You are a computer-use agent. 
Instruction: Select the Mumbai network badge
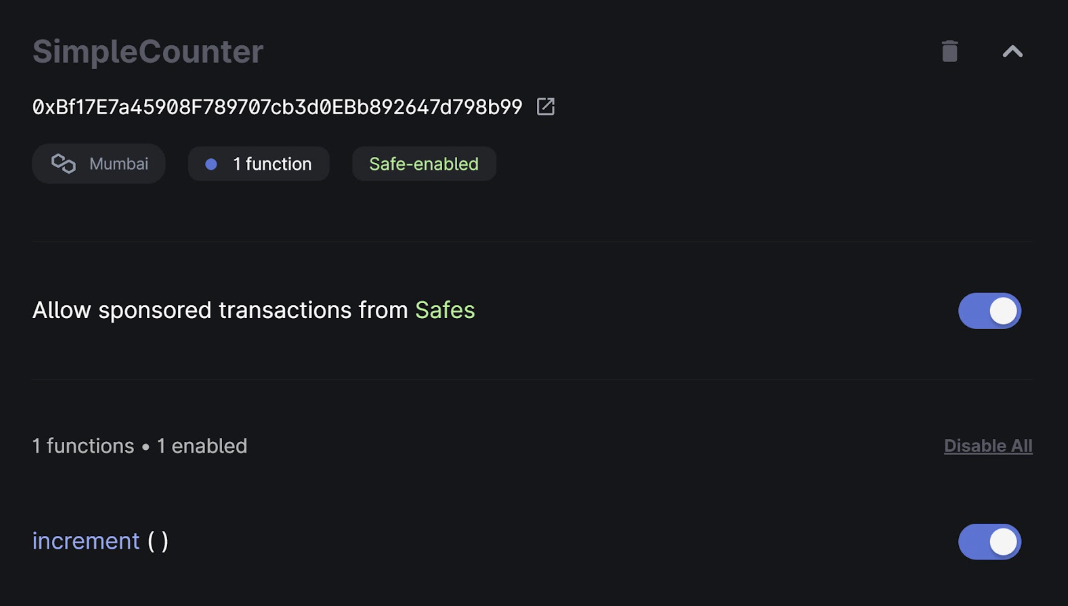coord(99,163)
